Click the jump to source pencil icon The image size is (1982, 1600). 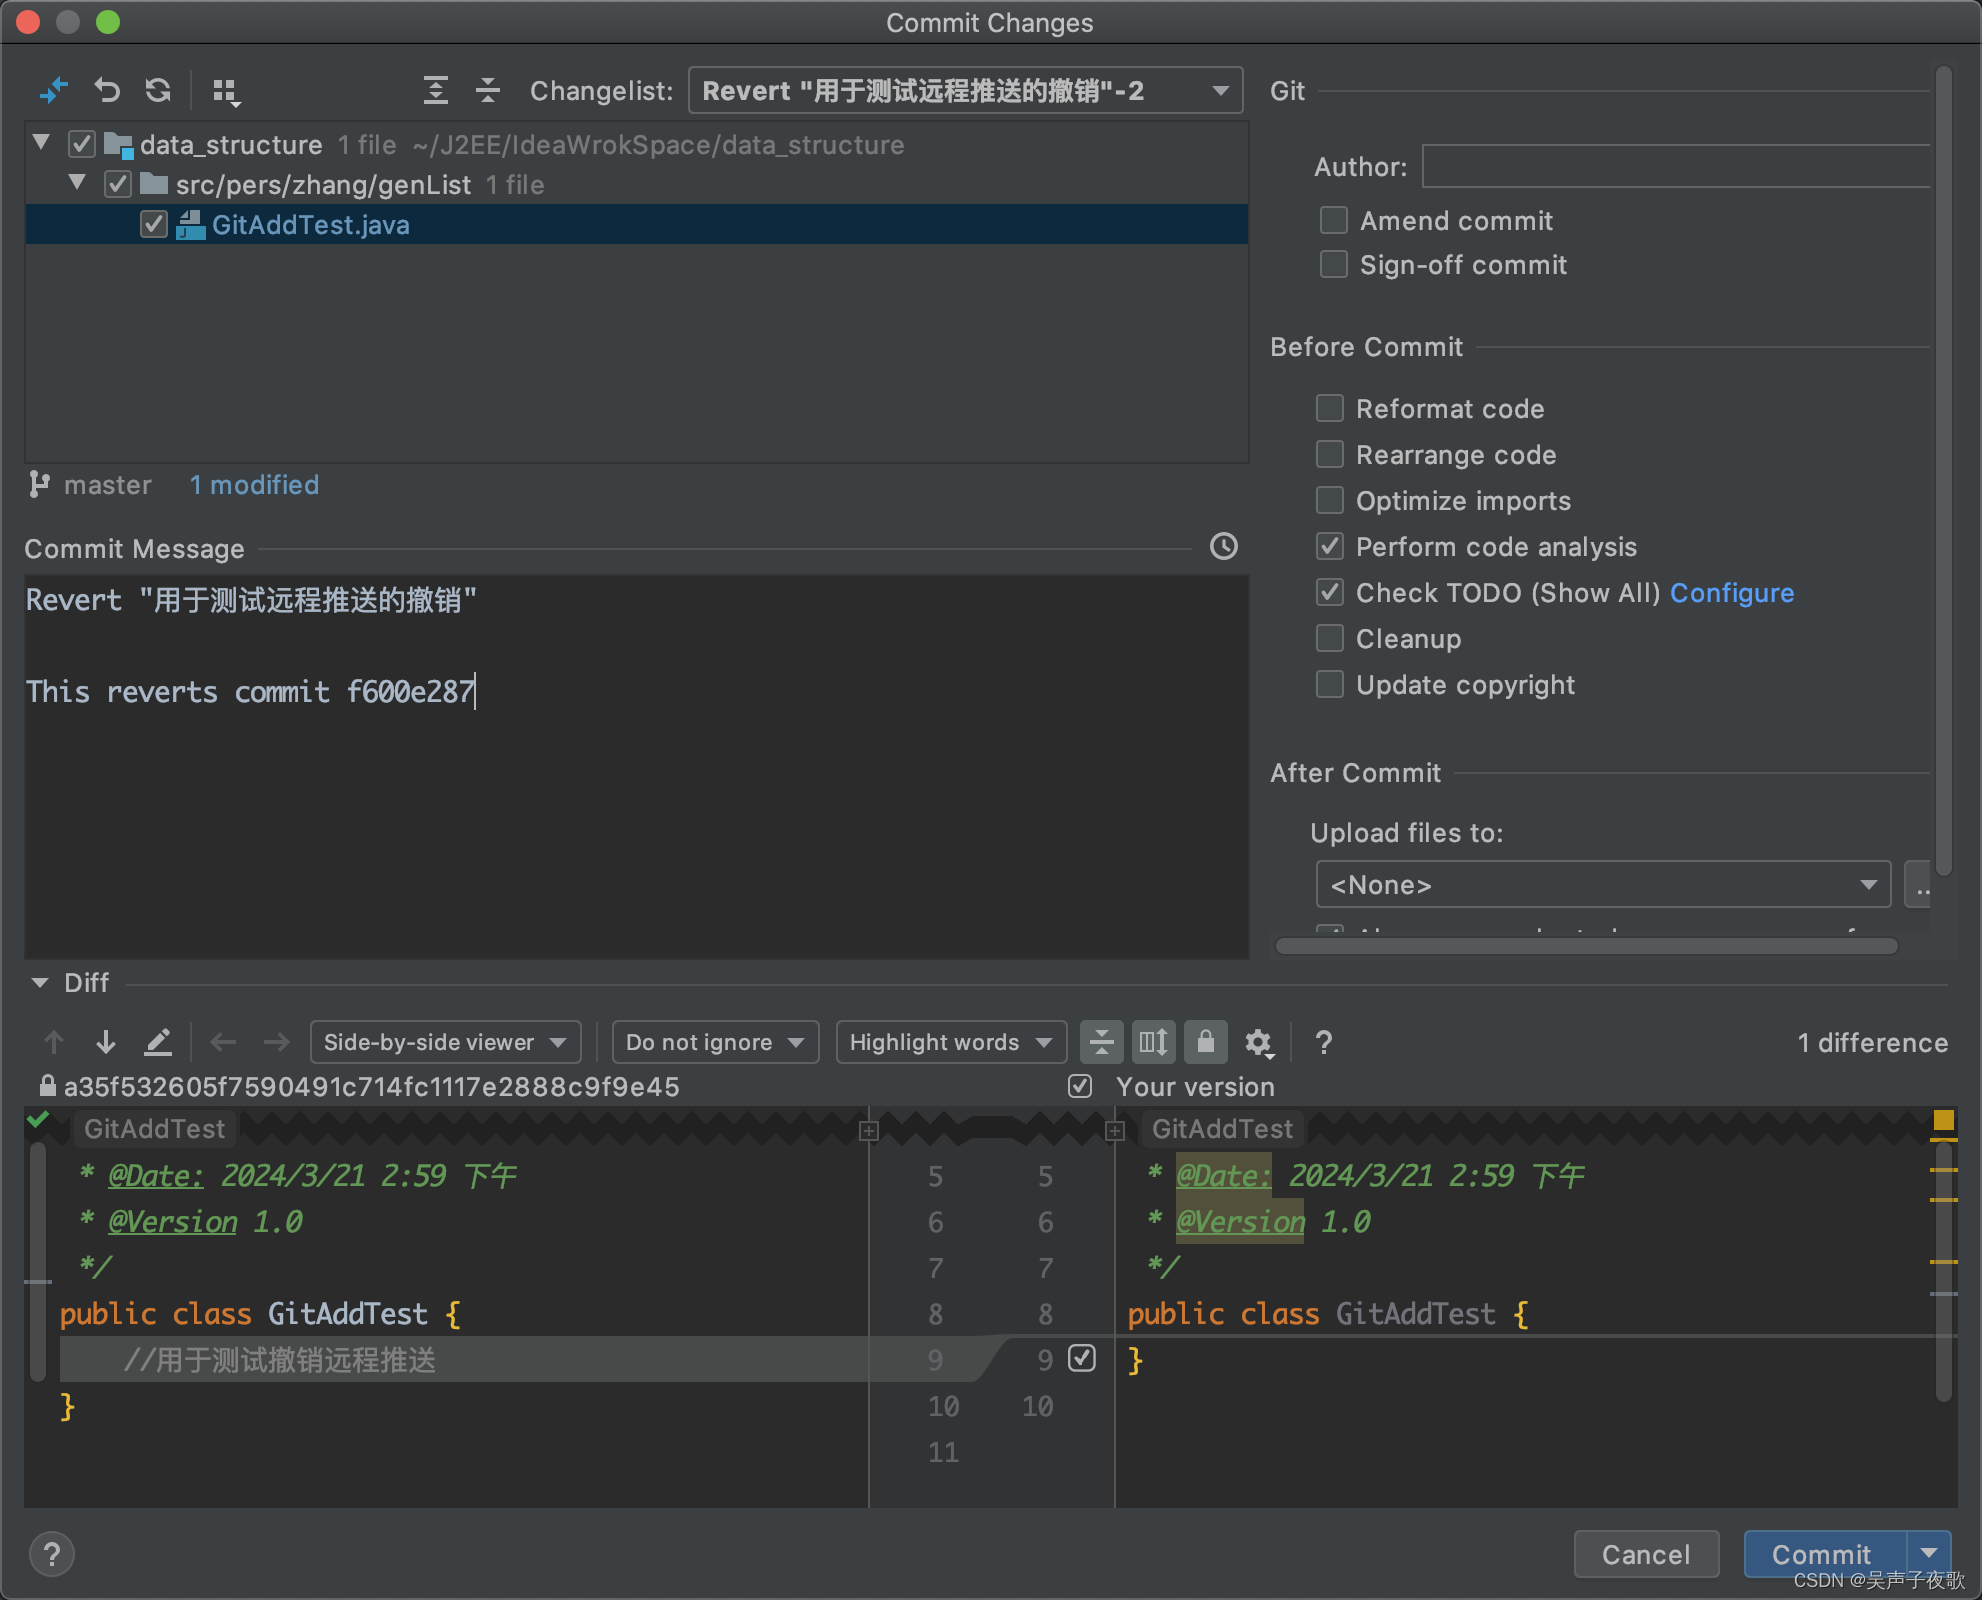(158, 1042)
